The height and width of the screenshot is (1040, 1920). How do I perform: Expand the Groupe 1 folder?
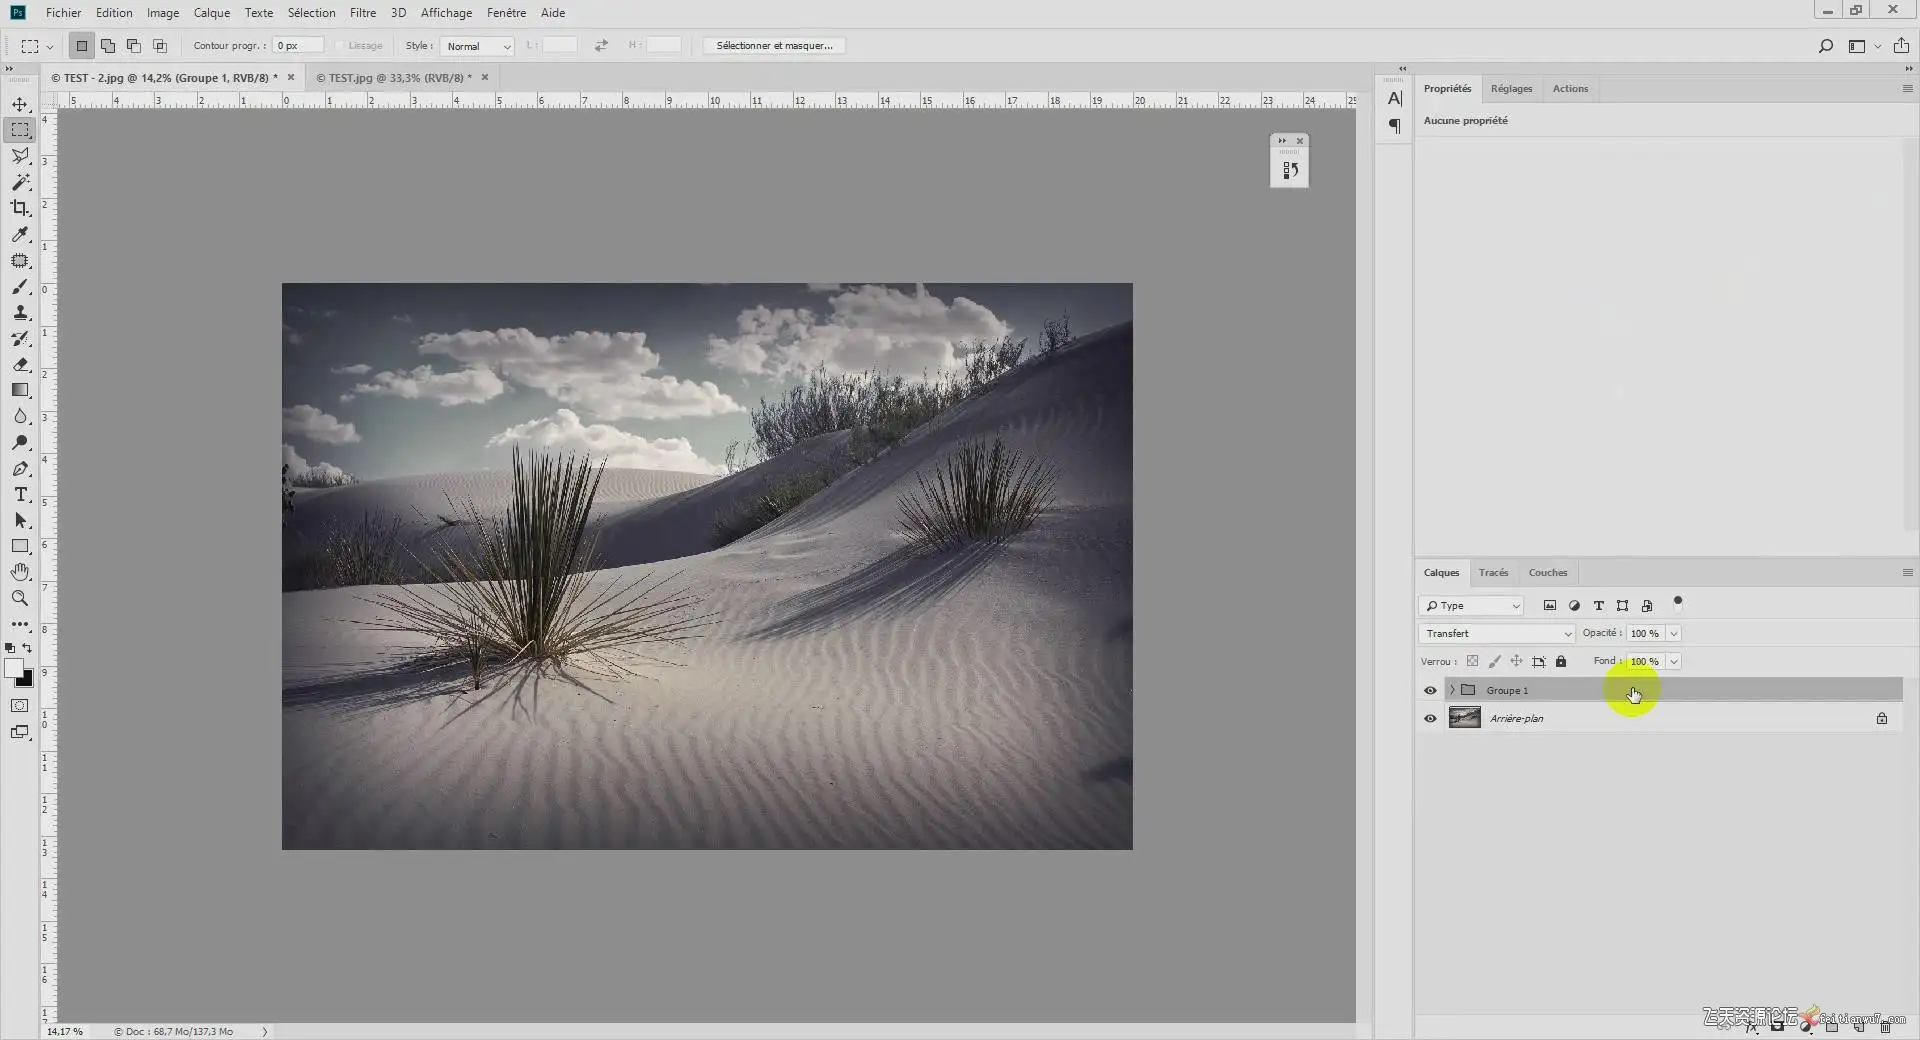point(1452,691)
